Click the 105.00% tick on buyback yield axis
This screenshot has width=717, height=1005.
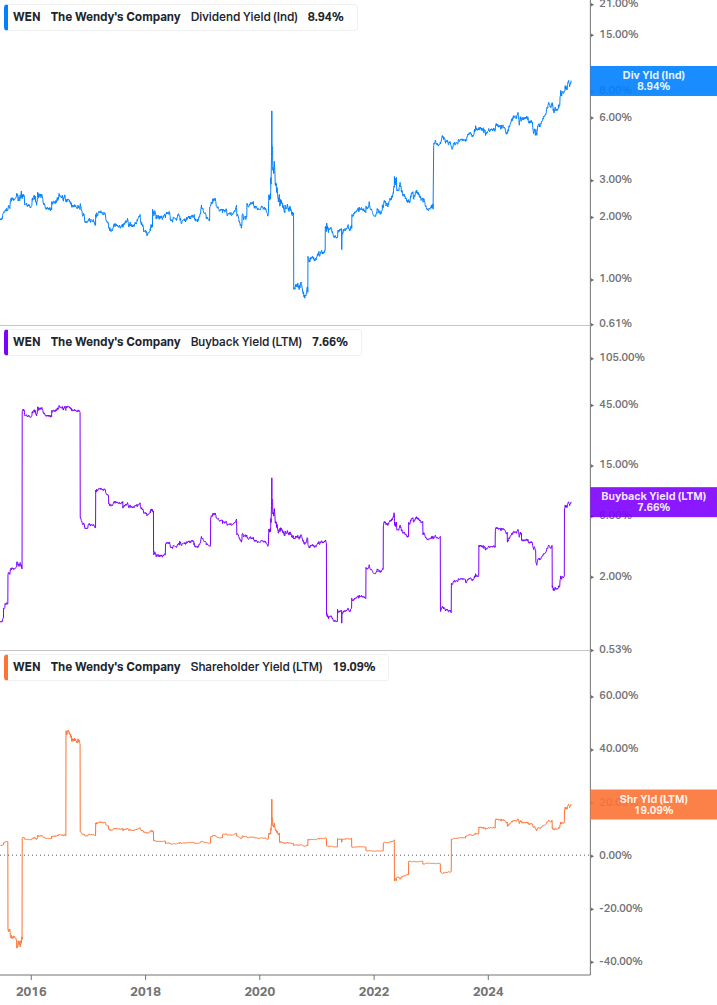tap(622, 358)
